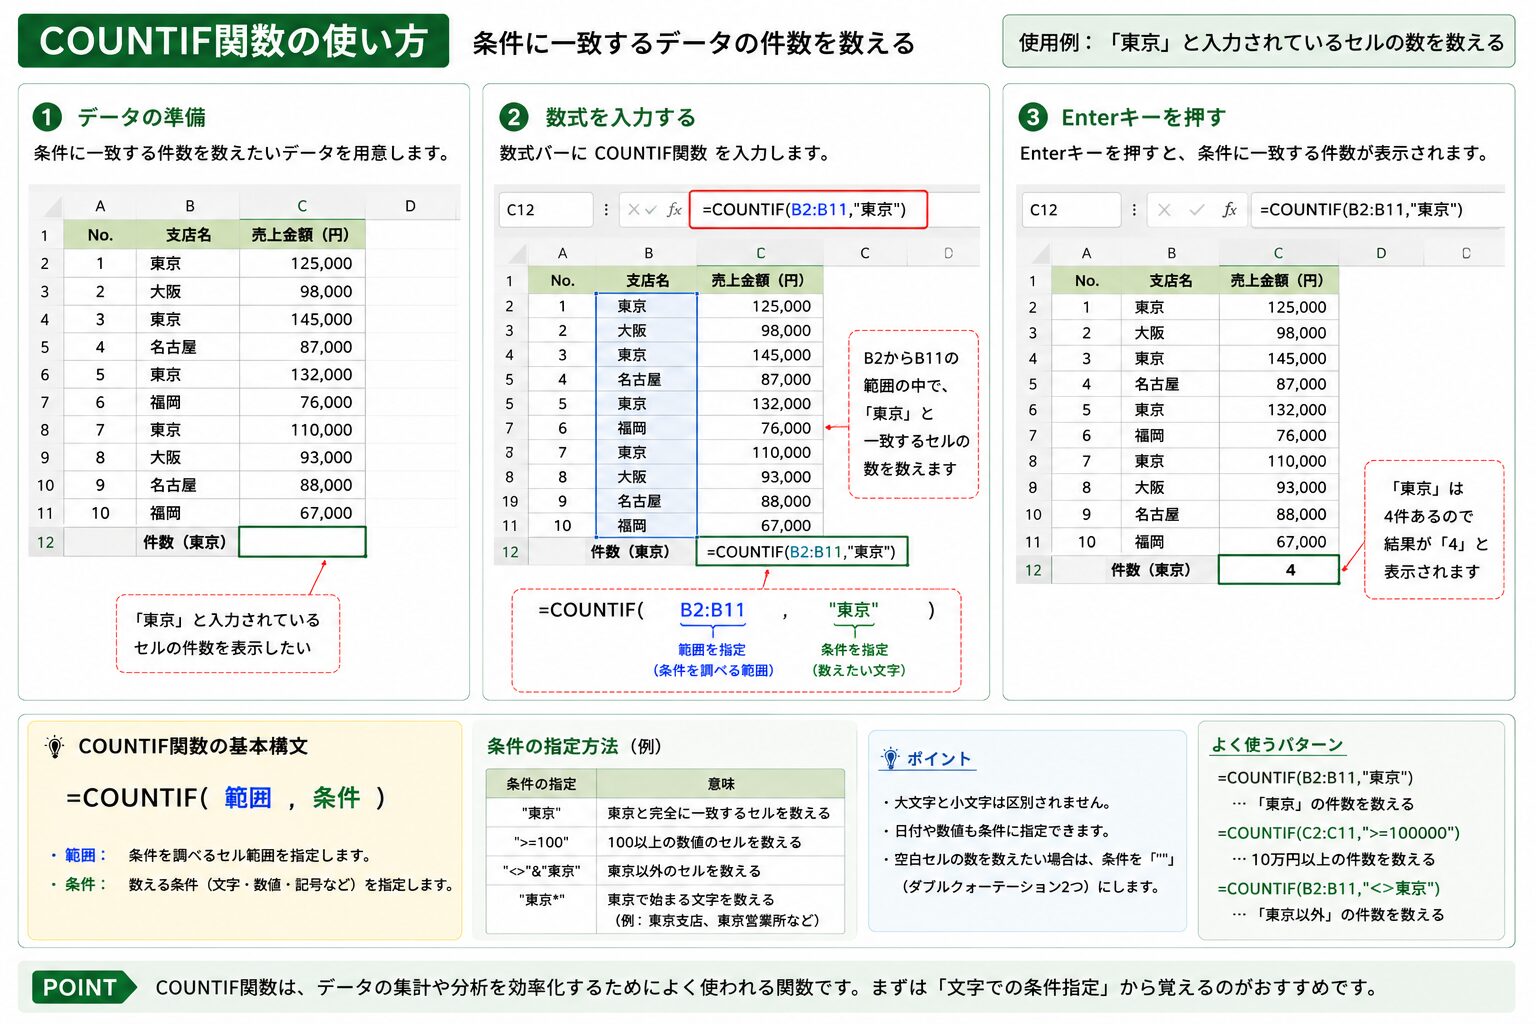Click the よく使うパターン heading
Viewport: 1536px width, 1024px height.
coord(1277,745)
